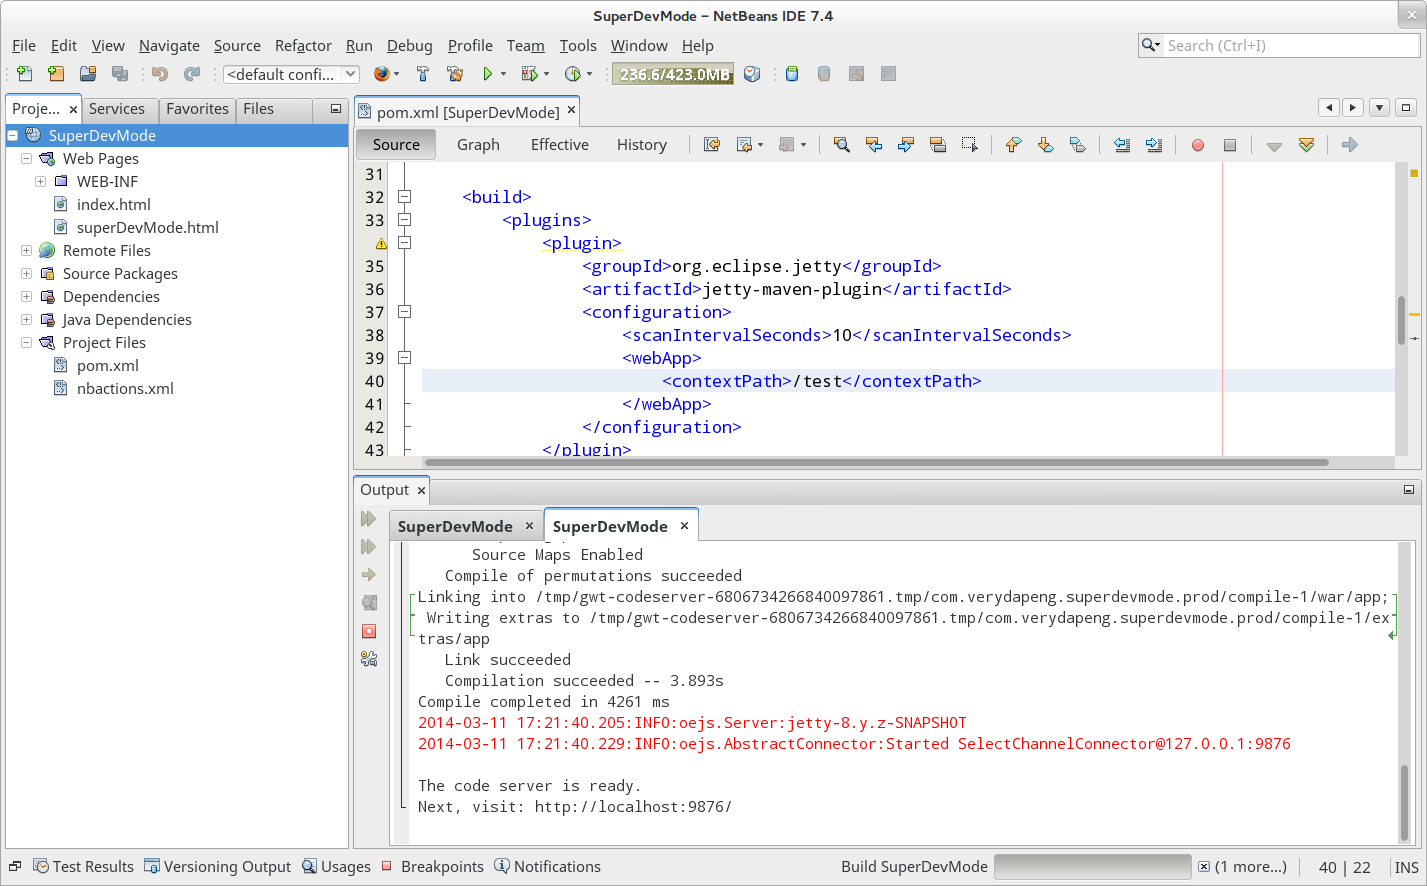
Task: Open Notifications from status bar
Action: pyautogui.click(x=548, y=867)
